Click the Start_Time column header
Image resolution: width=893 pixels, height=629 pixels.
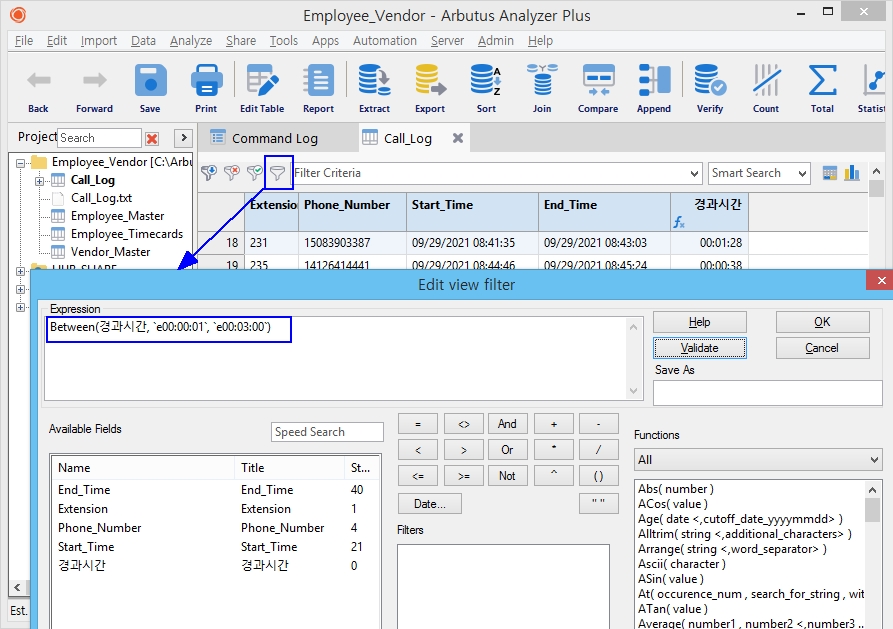click(x=472, y=211)
